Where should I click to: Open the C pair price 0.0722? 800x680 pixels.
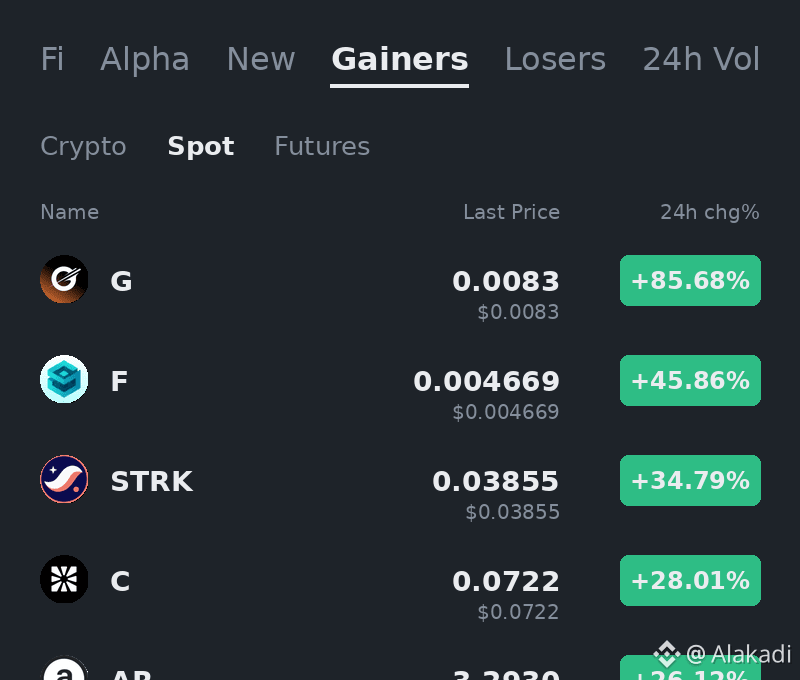coord(506,582)
